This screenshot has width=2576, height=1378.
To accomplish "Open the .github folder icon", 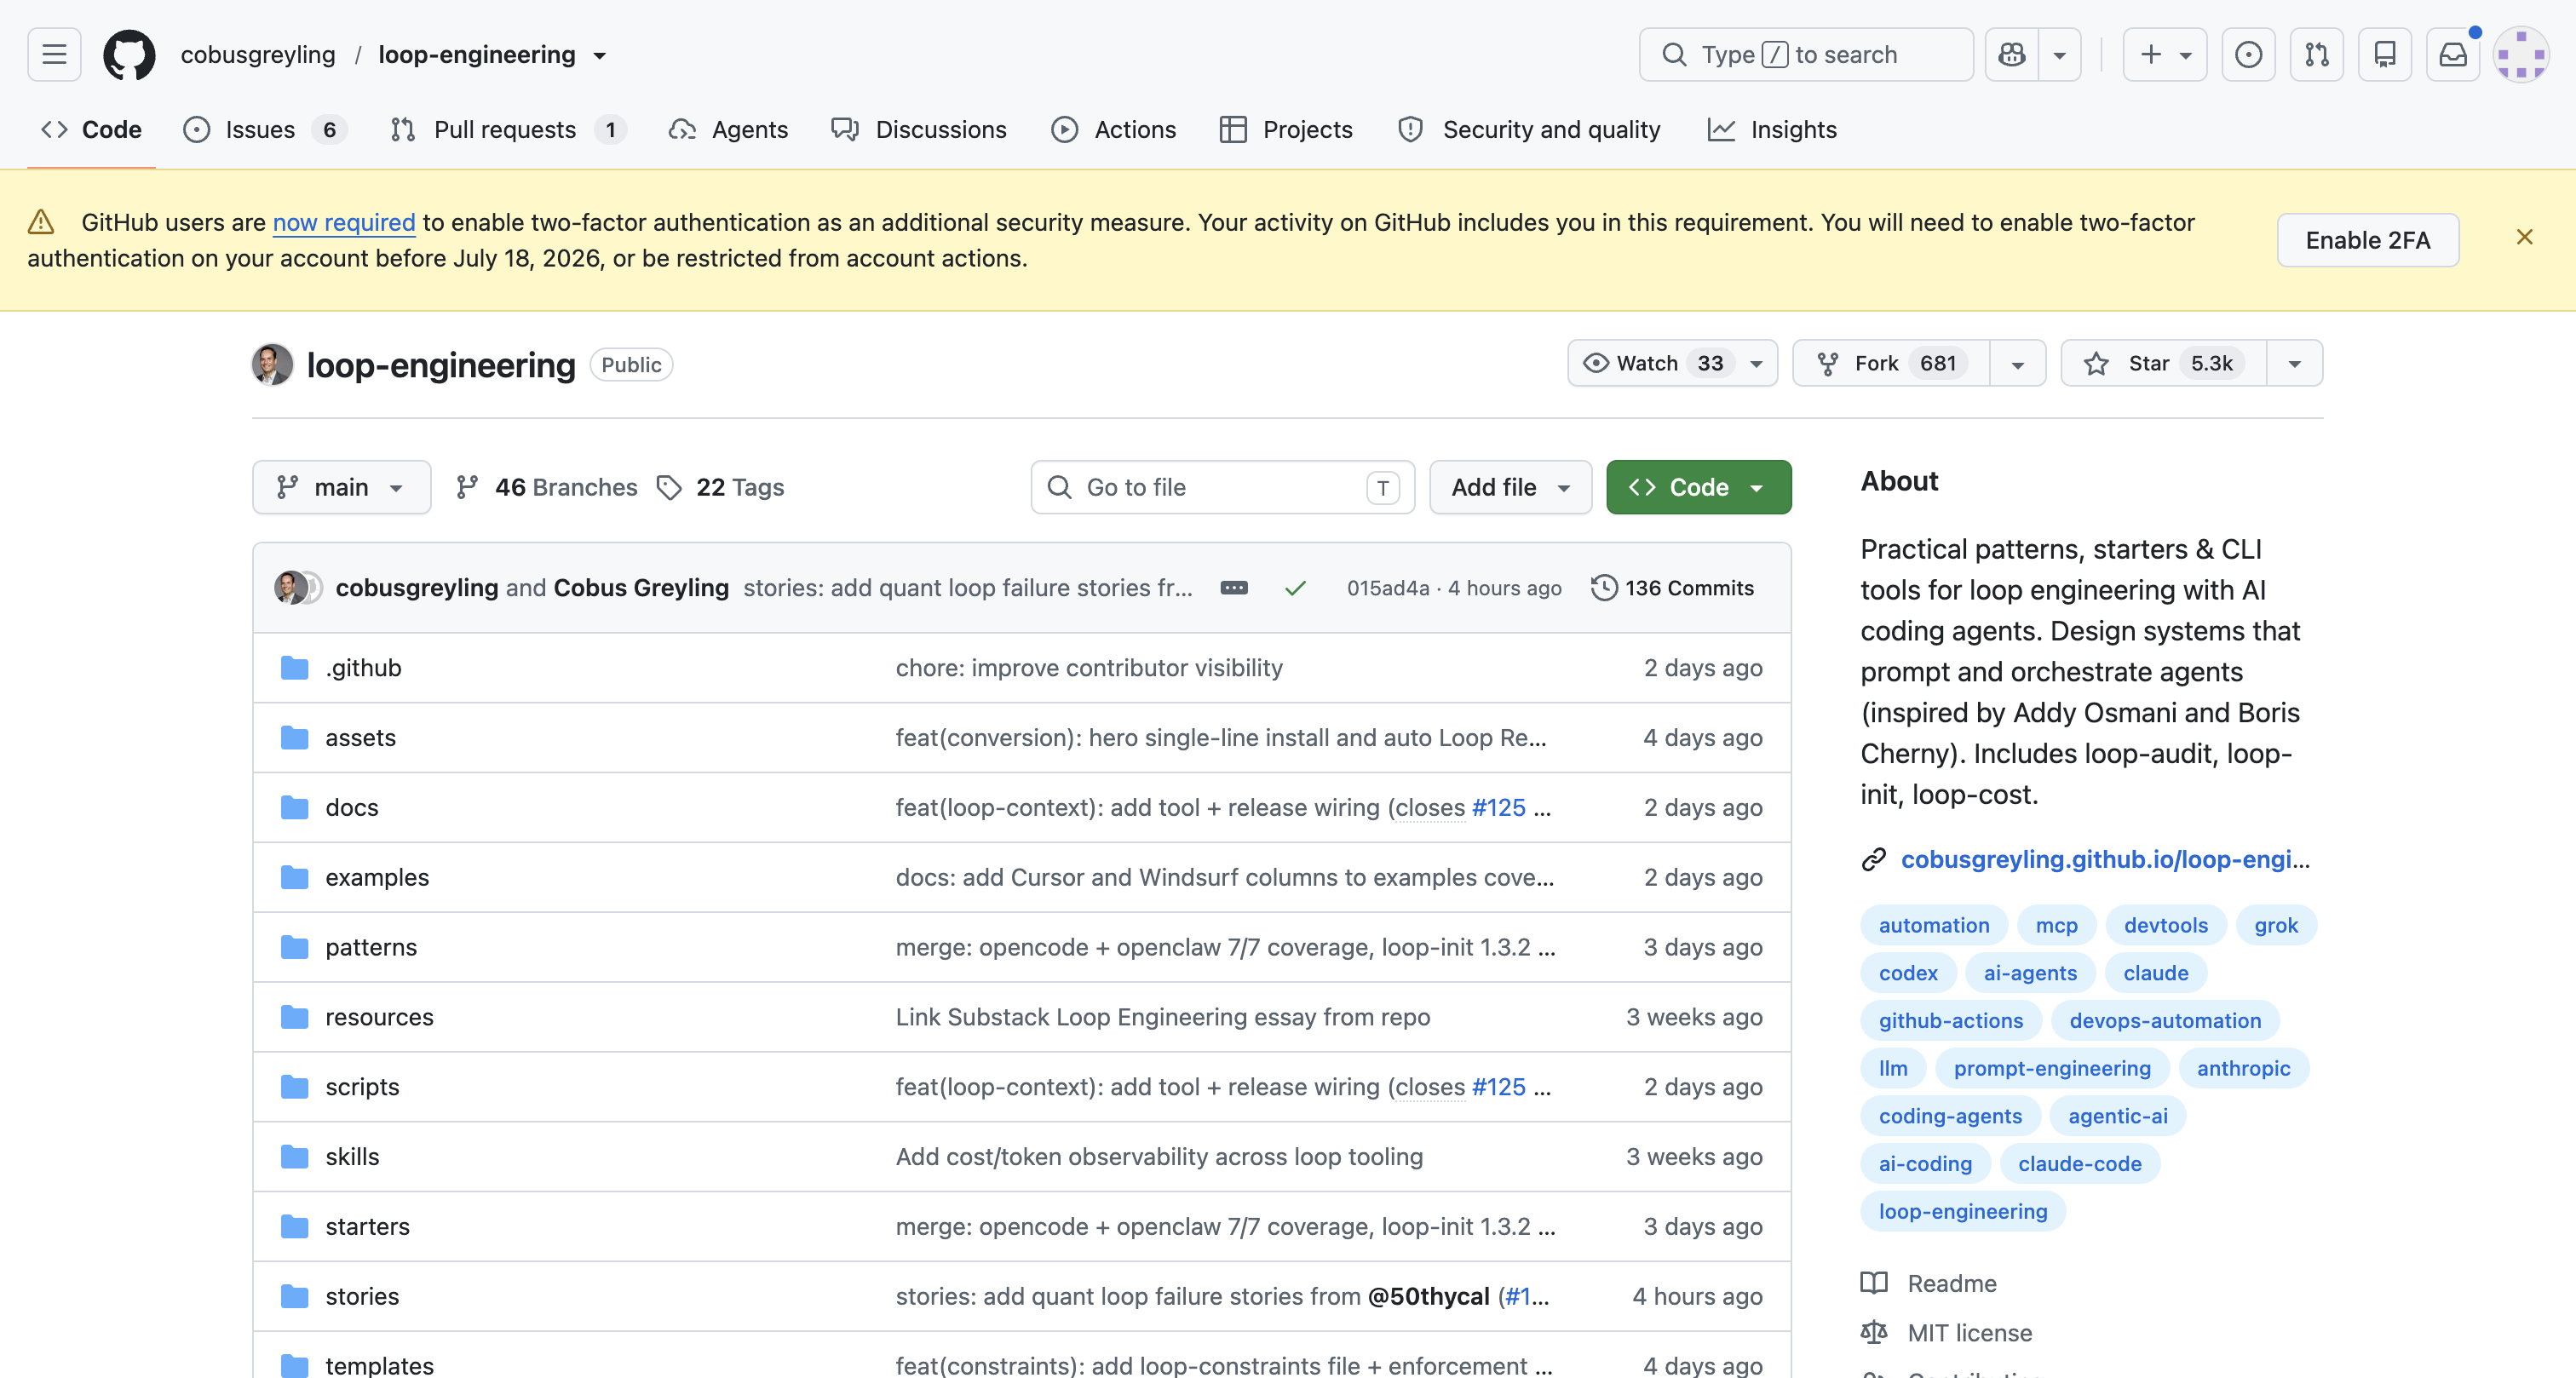I will coord(294,667).
